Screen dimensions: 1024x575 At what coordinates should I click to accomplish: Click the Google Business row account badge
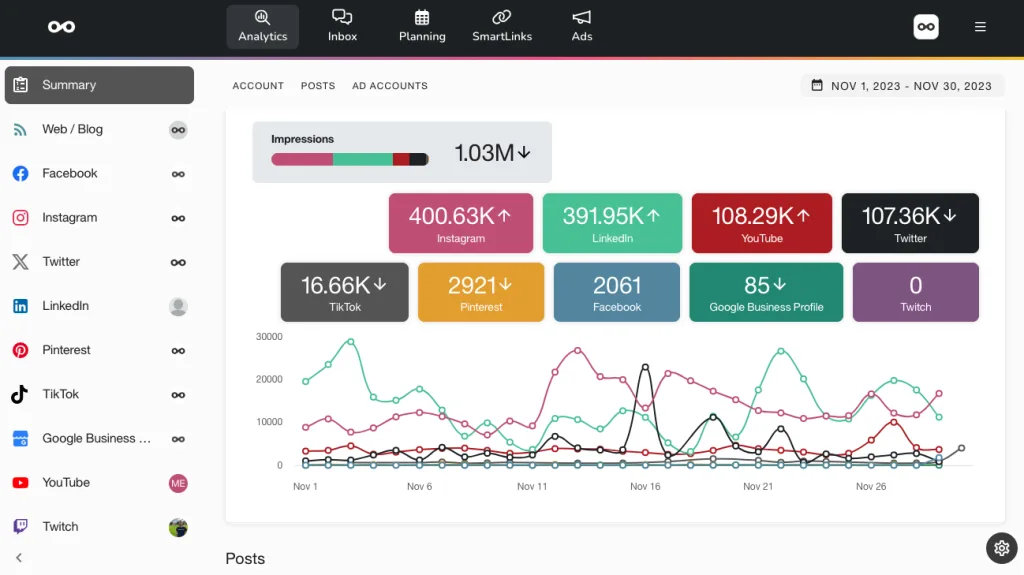[x=178, y=439]
